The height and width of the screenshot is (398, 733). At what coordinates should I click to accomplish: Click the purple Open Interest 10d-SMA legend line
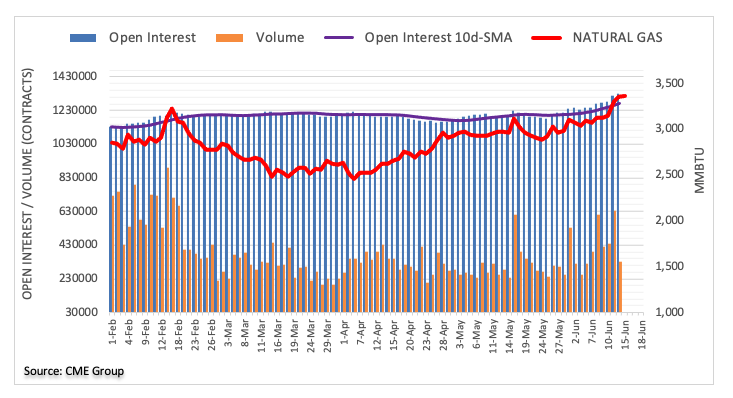coord(339,38)
